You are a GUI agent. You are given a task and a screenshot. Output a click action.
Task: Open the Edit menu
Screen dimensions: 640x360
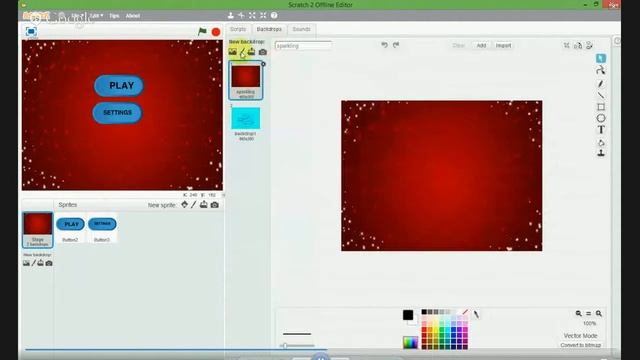(x=96, y=16)
